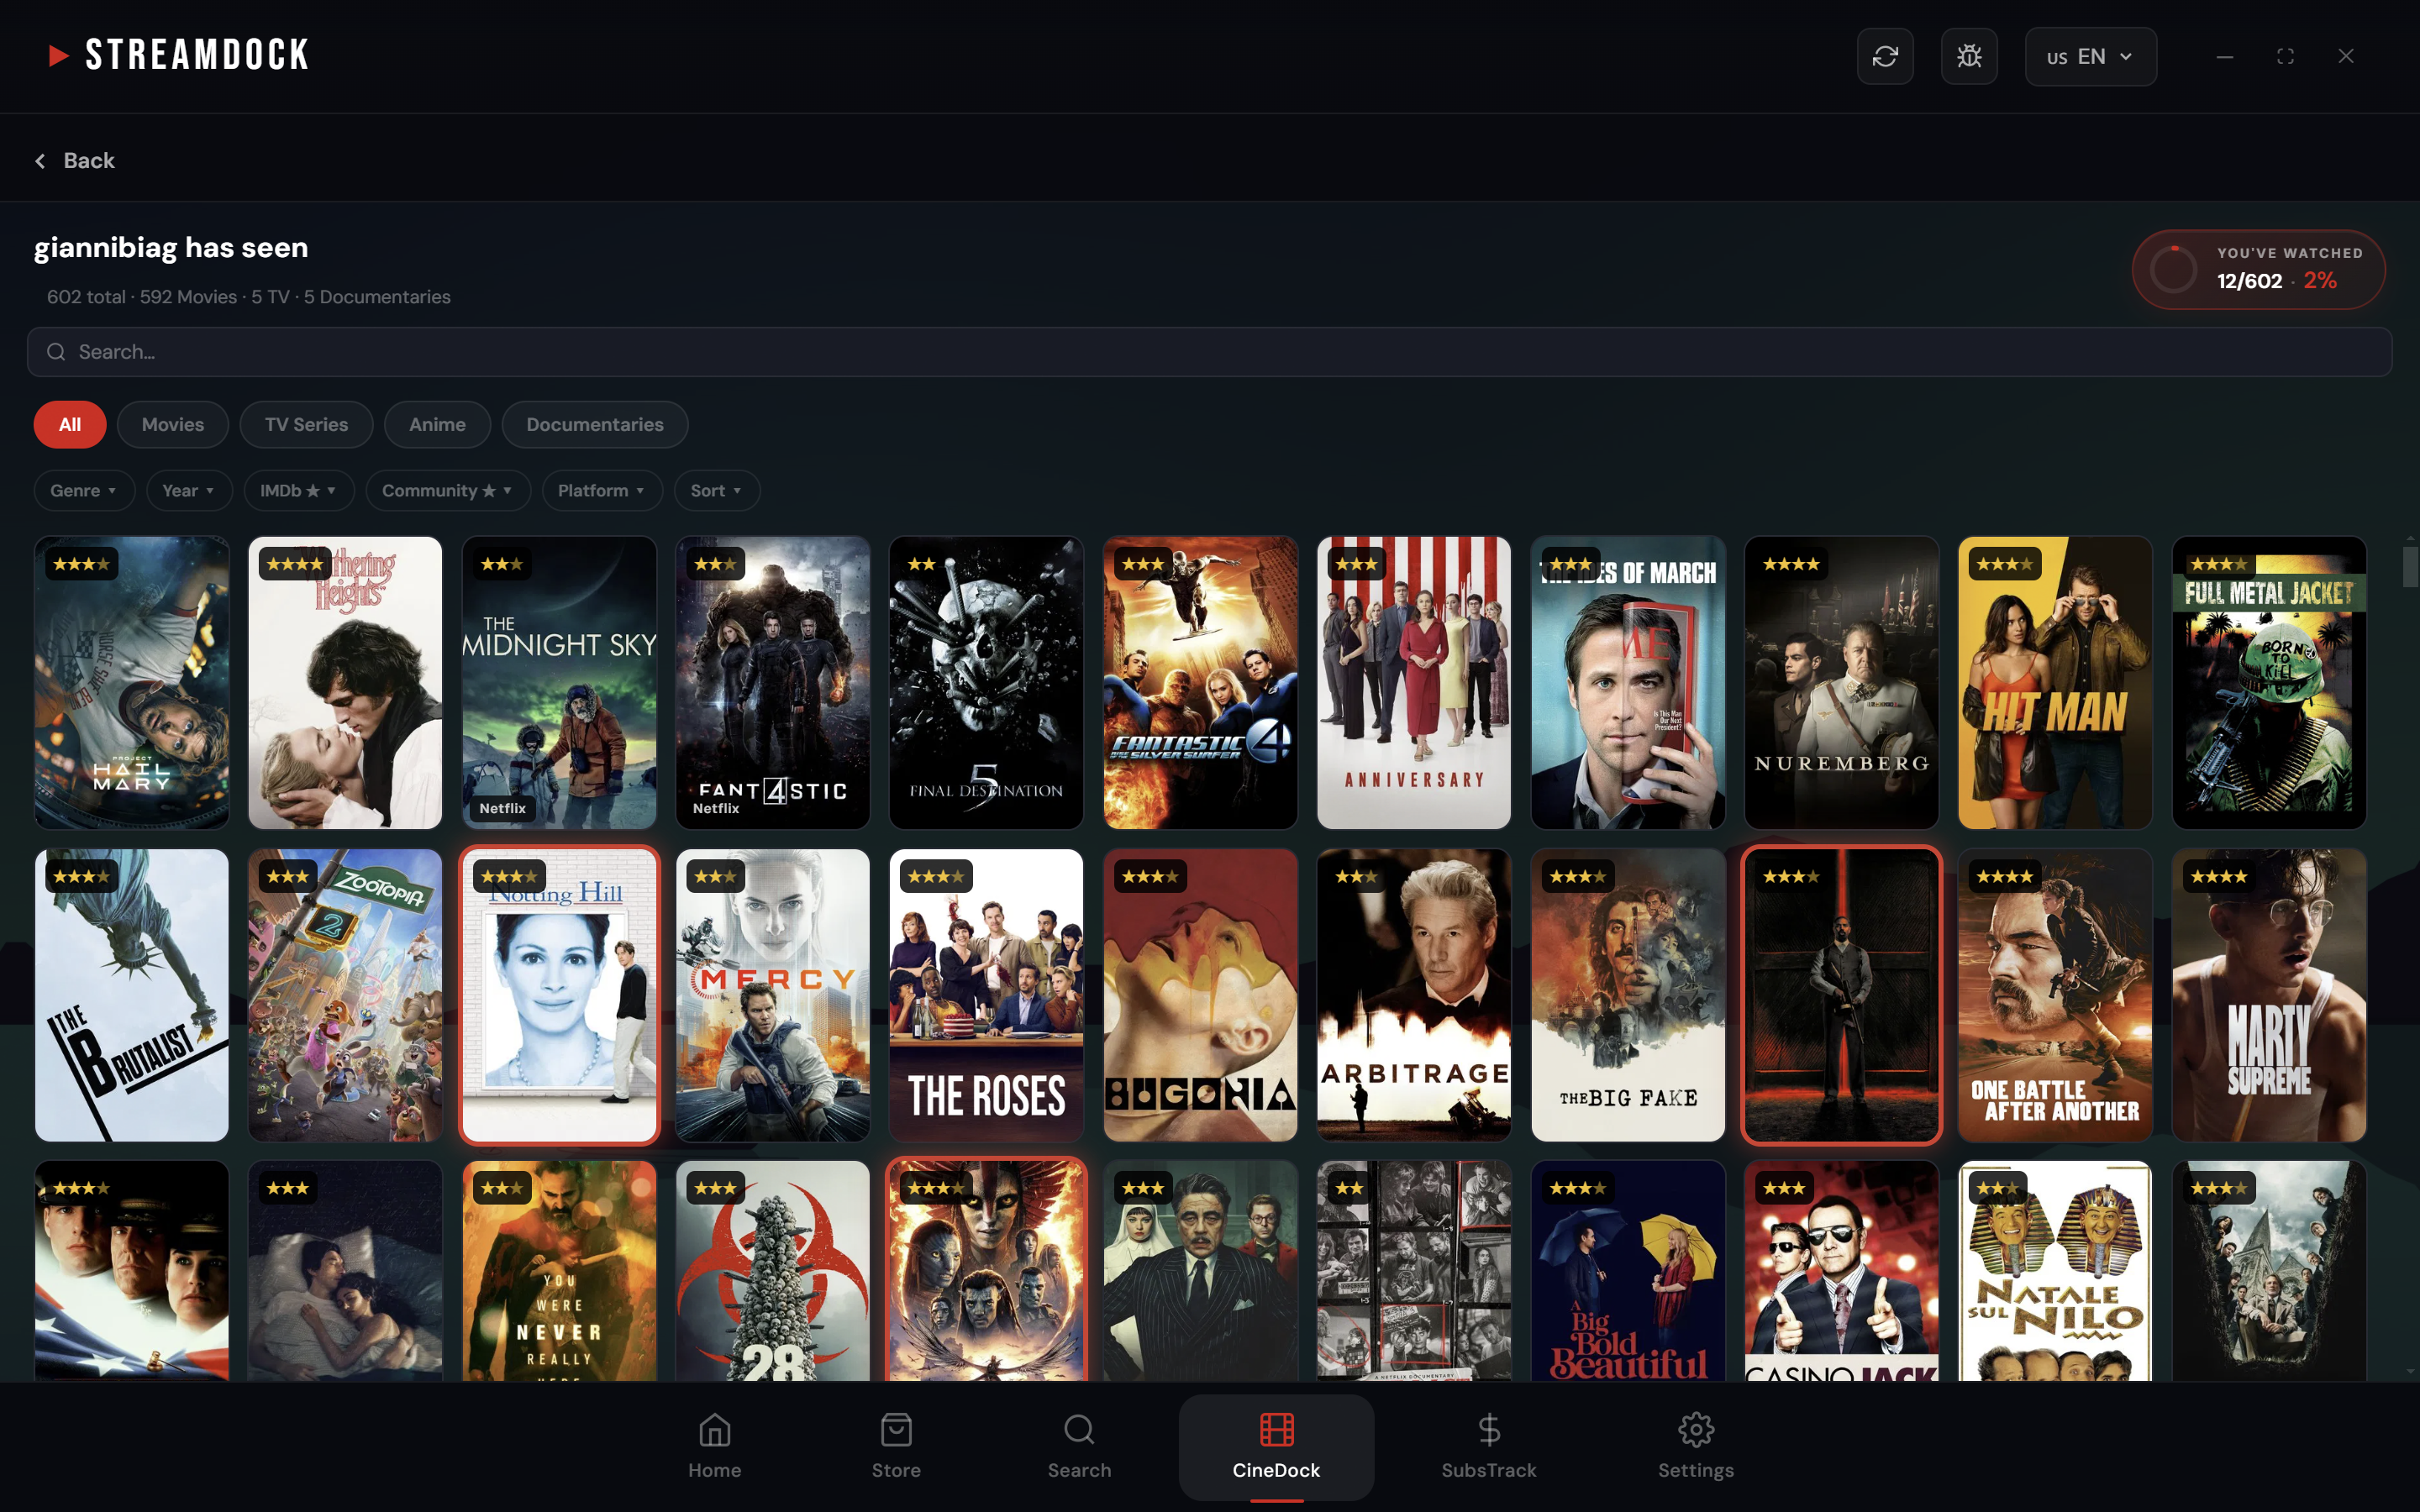The image size is (2420, 1512).
Task: Open the Casino Jack poster
Action: point(1842,1271)
